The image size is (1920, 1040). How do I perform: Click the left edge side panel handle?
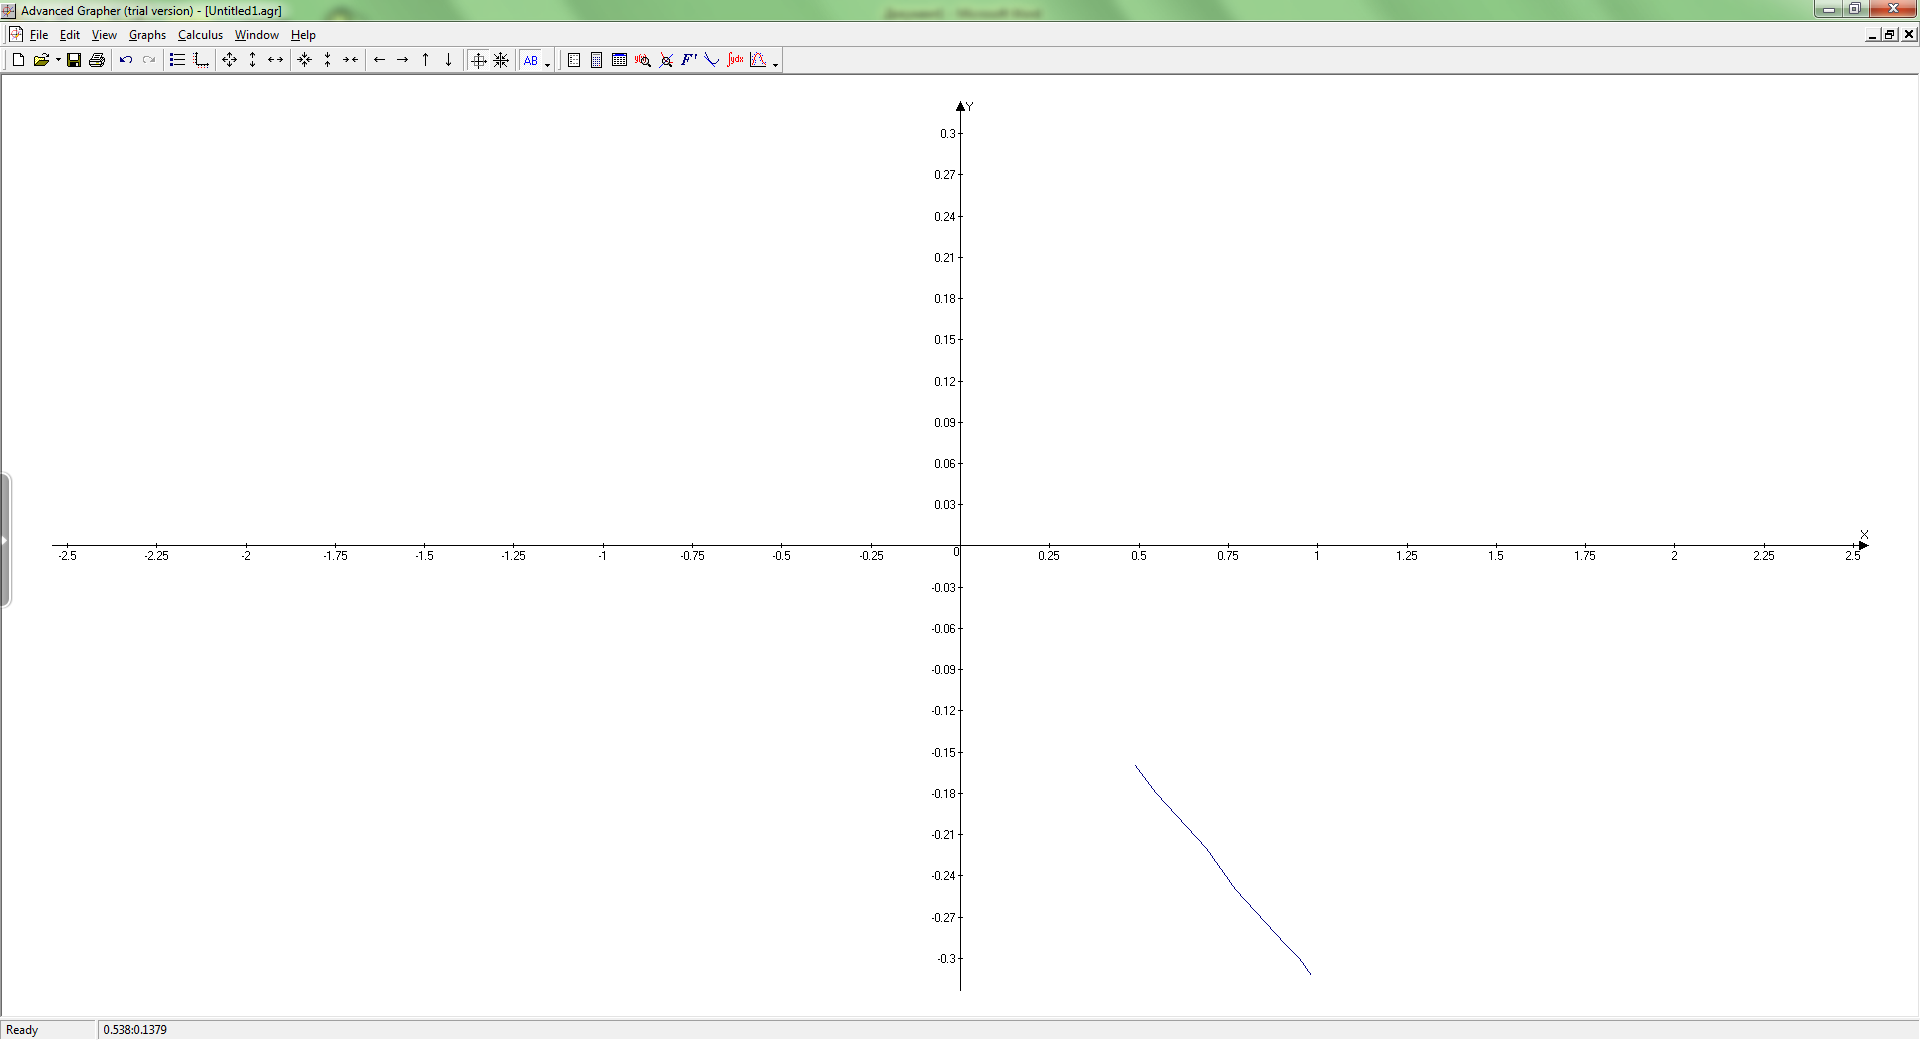5,540
